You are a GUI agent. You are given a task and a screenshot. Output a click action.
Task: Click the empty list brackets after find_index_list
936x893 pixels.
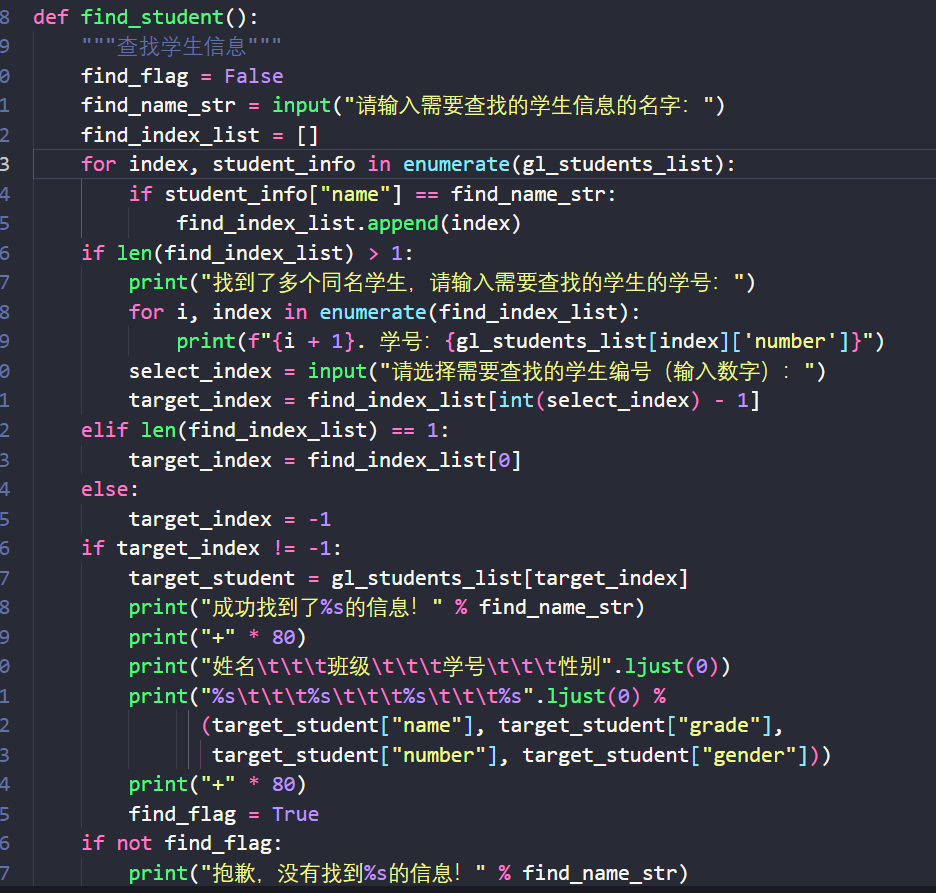pyautogui.click(x=307, y=136)
